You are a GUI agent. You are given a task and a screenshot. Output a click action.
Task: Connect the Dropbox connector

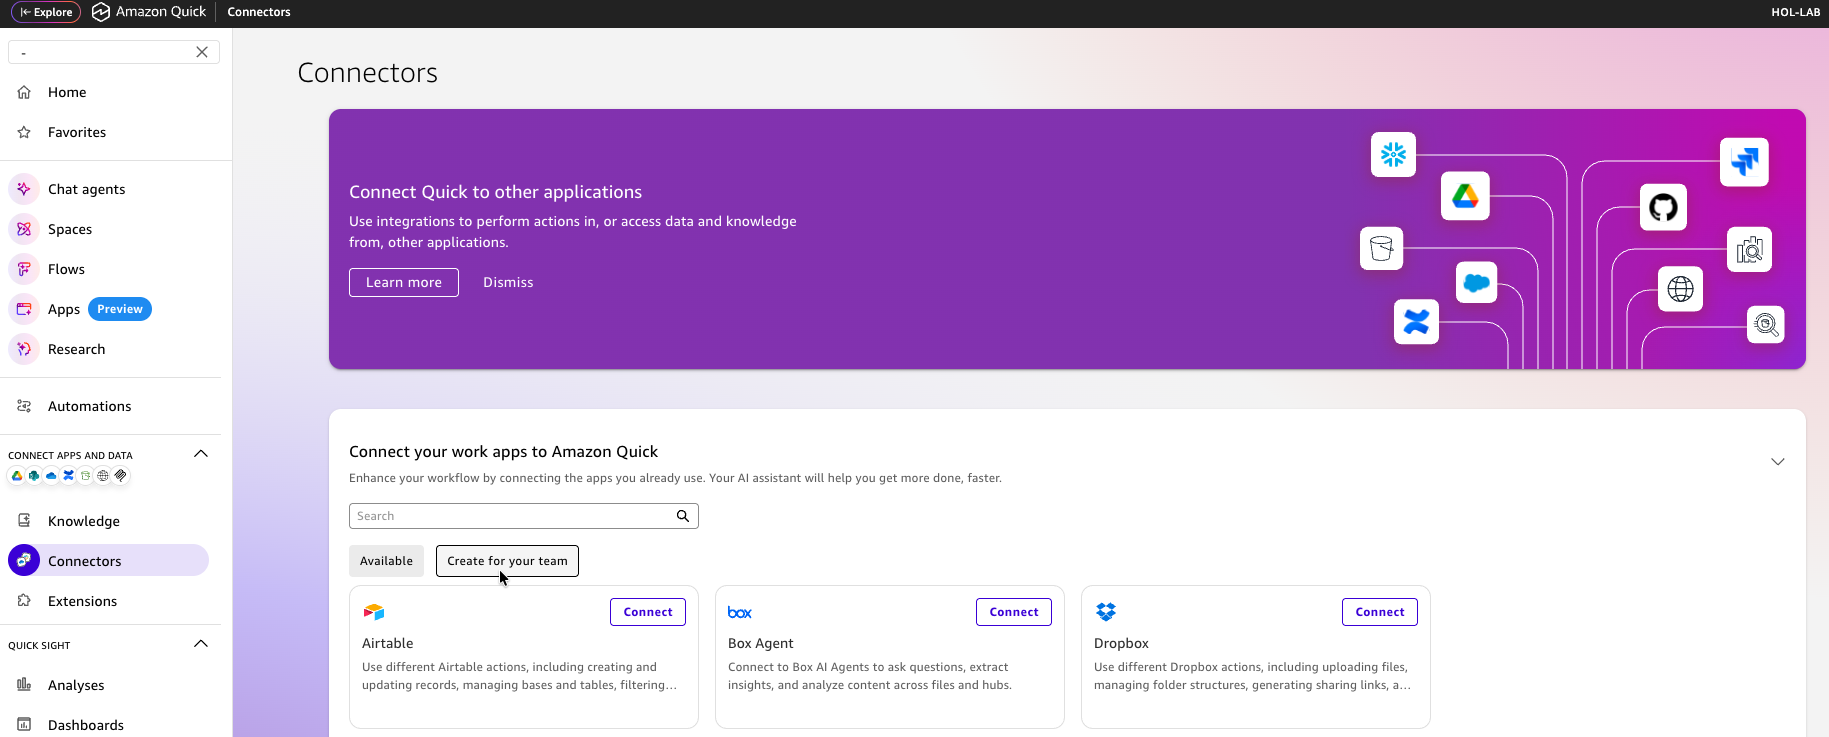(1380, 612)
